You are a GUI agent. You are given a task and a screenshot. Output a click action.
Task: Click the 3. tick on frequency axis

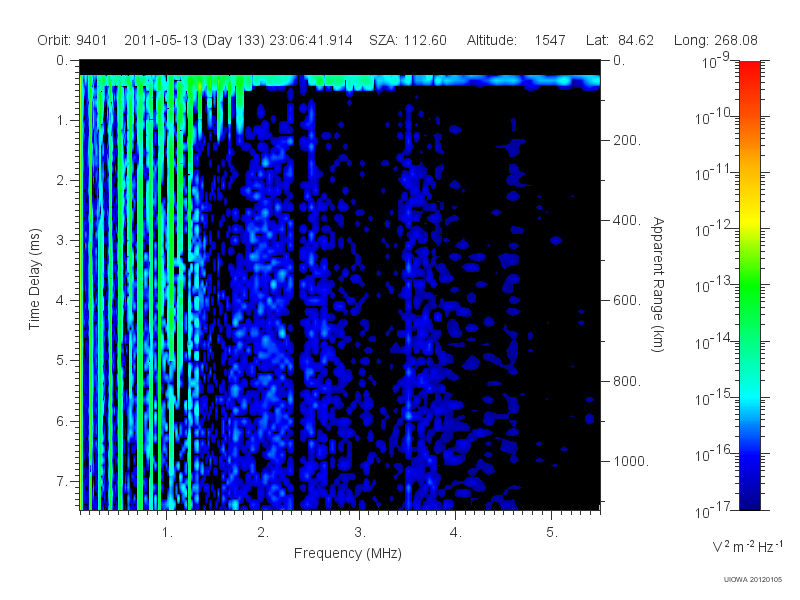(360, 533)
